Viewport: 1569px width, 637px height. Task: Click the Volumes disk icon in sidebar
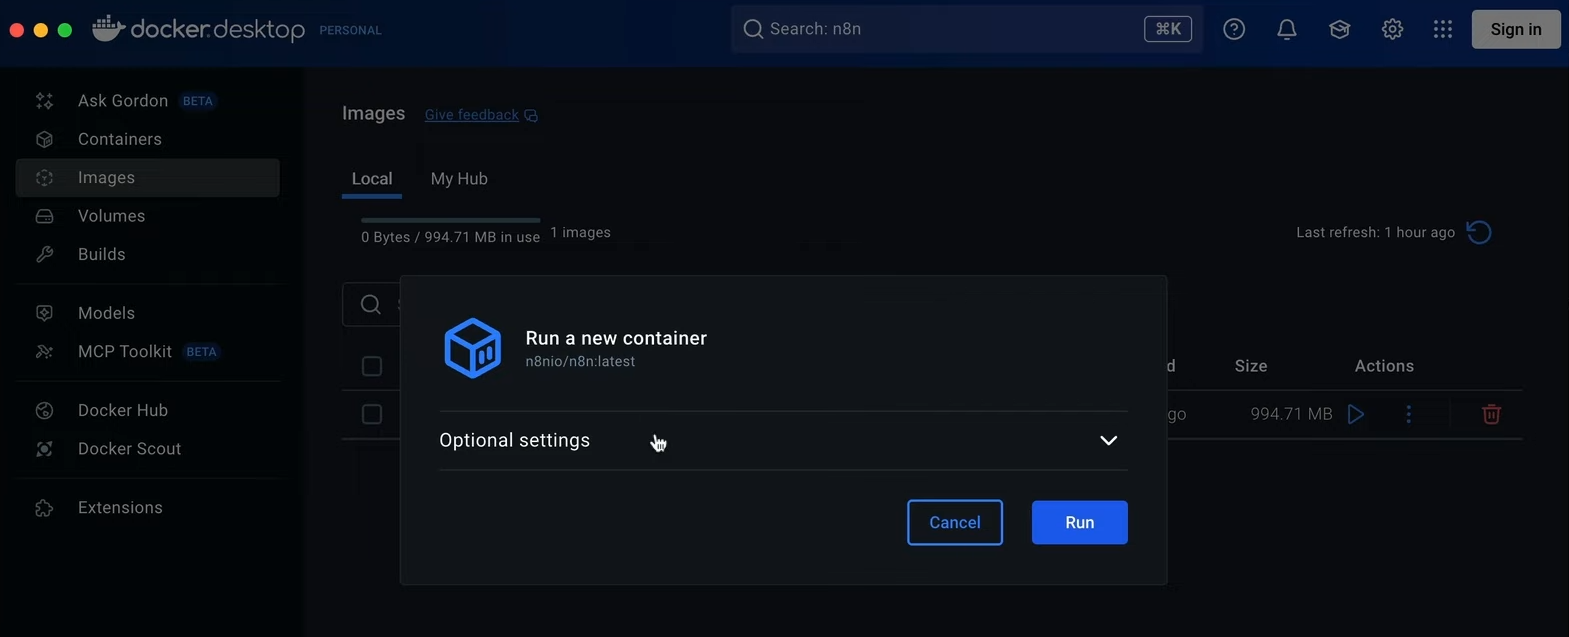44,216
